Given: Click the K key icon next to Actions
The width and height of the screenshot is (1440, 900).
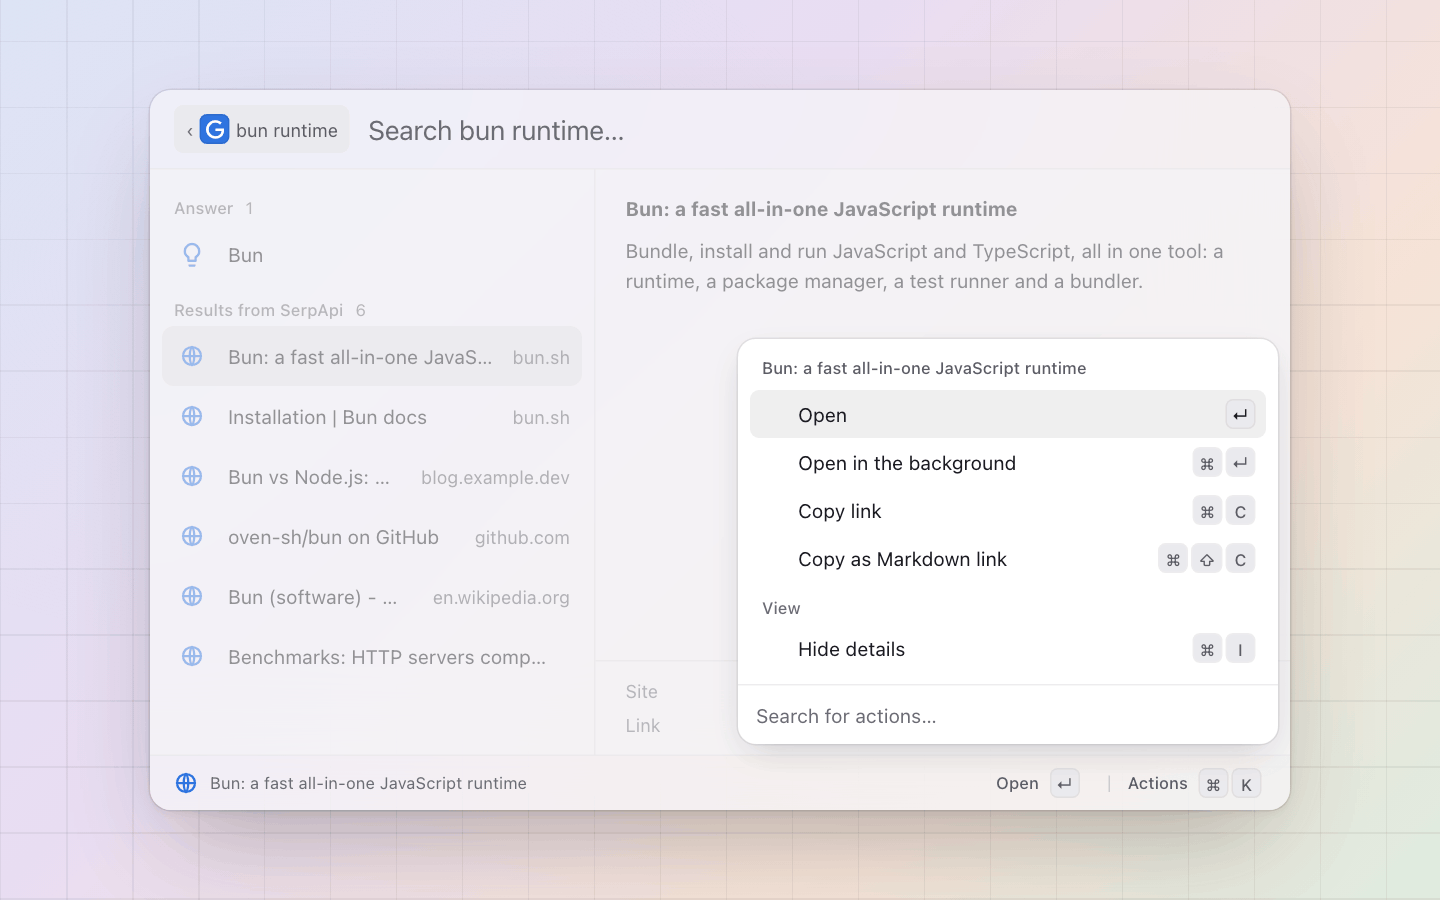Looking at the screenshot, I should pyautogui.click(x=1246, y=784).
